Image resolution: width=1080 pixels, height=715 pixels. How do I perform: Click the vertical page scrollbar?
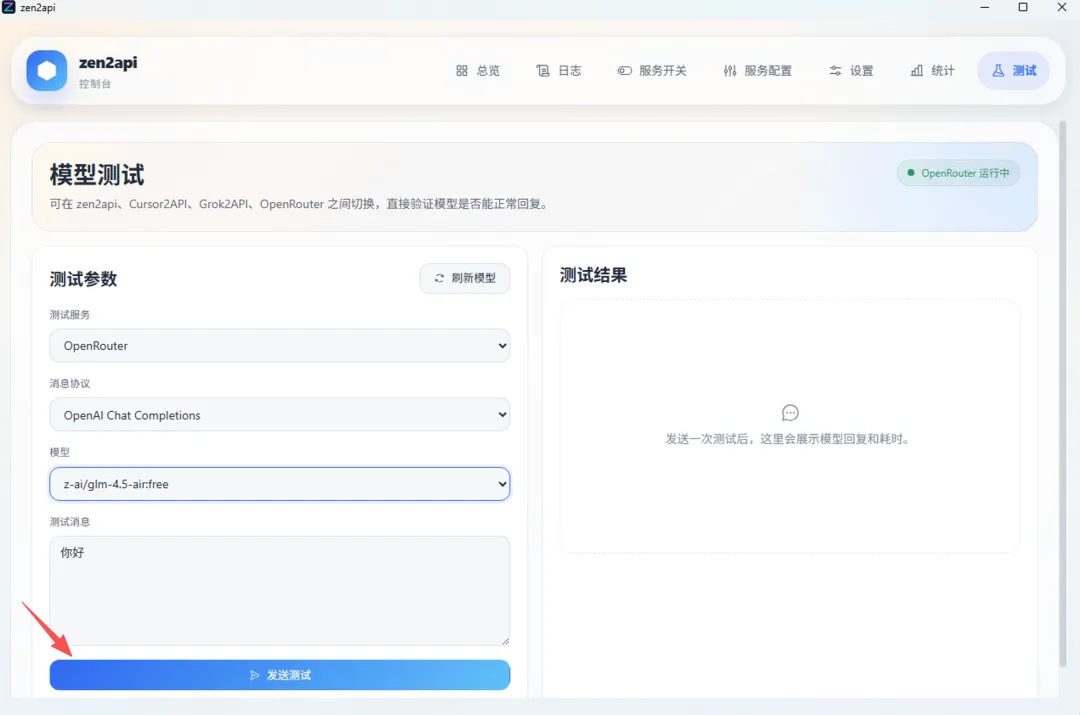(x=1063, y=393)
